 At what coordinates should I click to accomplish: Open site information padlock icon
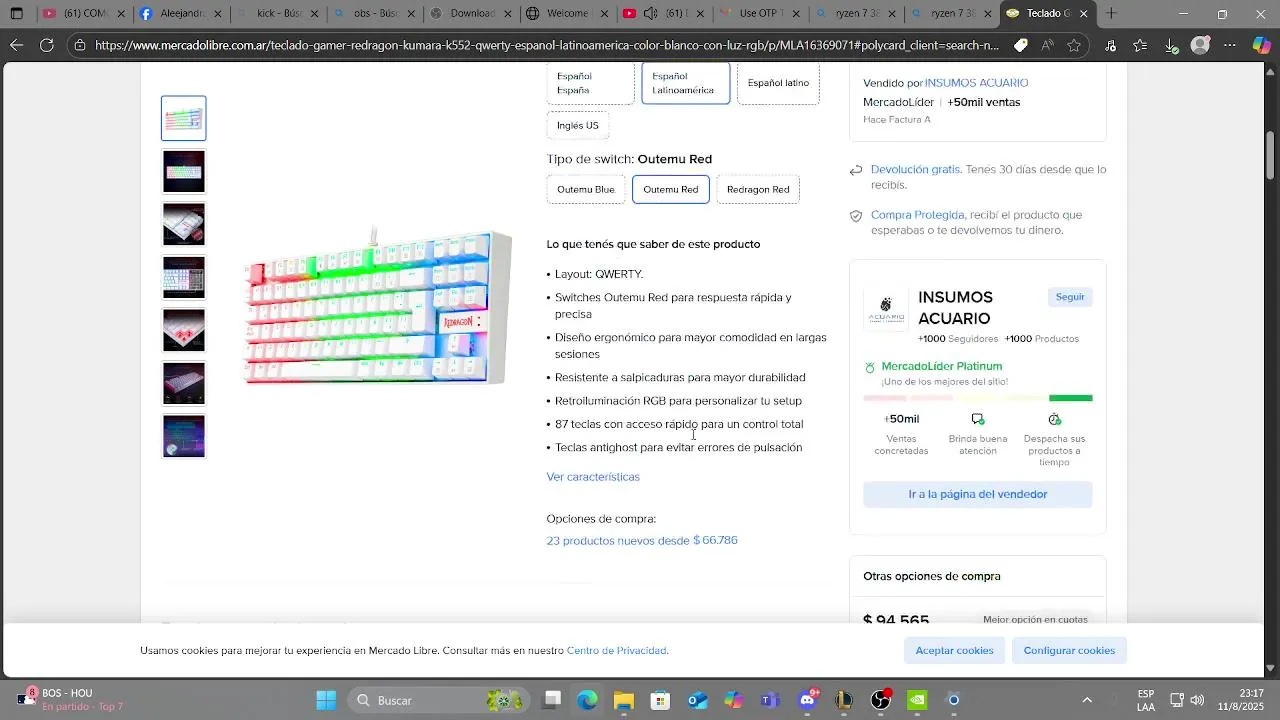(x=80, y=45)
